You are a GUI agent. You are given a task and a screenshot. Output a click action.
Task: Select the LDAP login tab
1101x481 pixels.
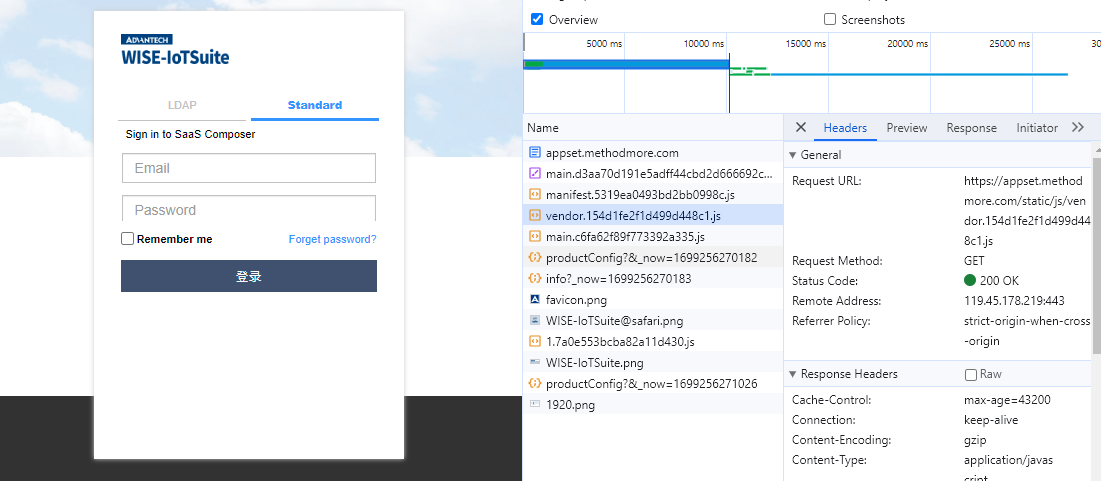(182, 105)
